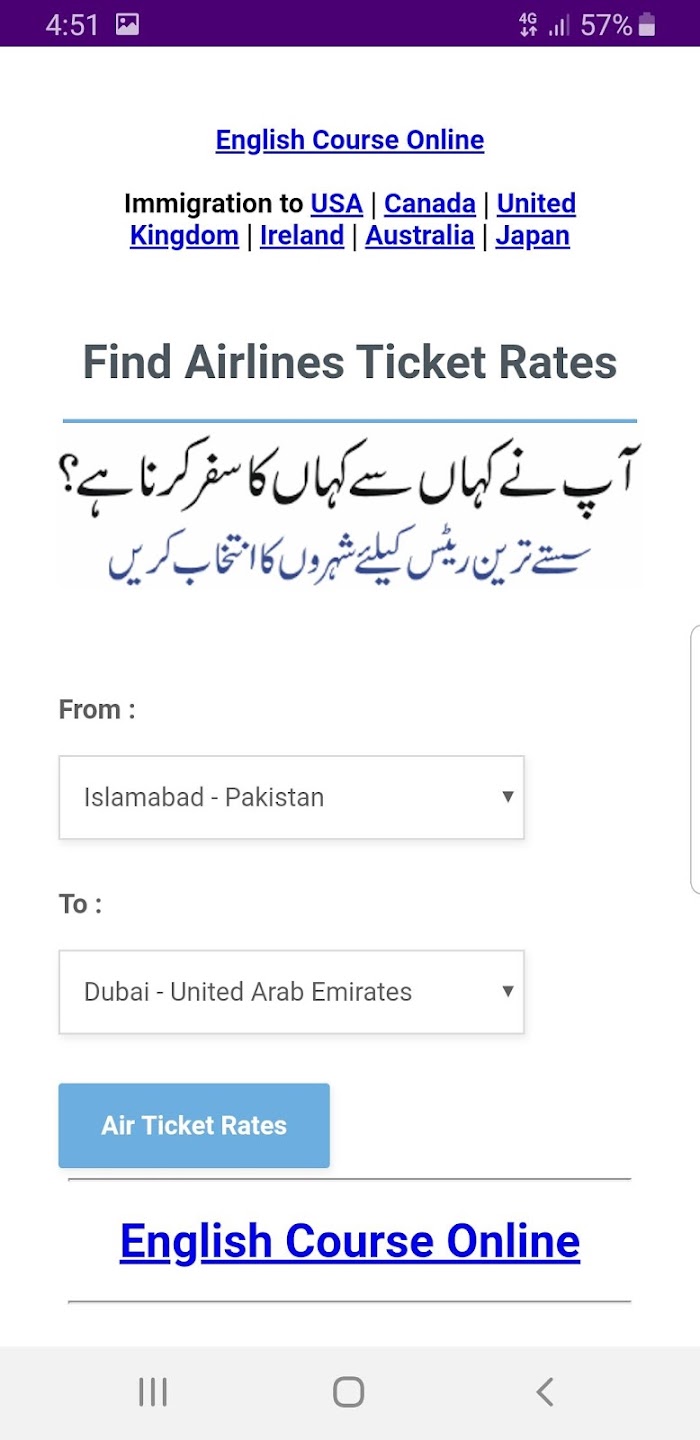The image size is (700, 1440).
Task: Tap the 4G data indicator icon
Action: pyautogui.click(x=528, y=24)
